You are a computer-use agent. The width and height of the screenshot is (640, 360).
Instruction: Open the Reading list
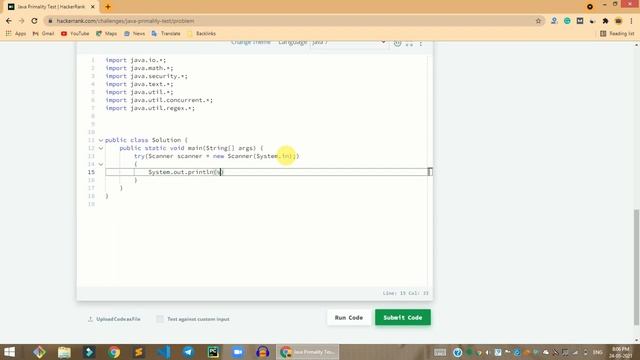click(617, 33)
